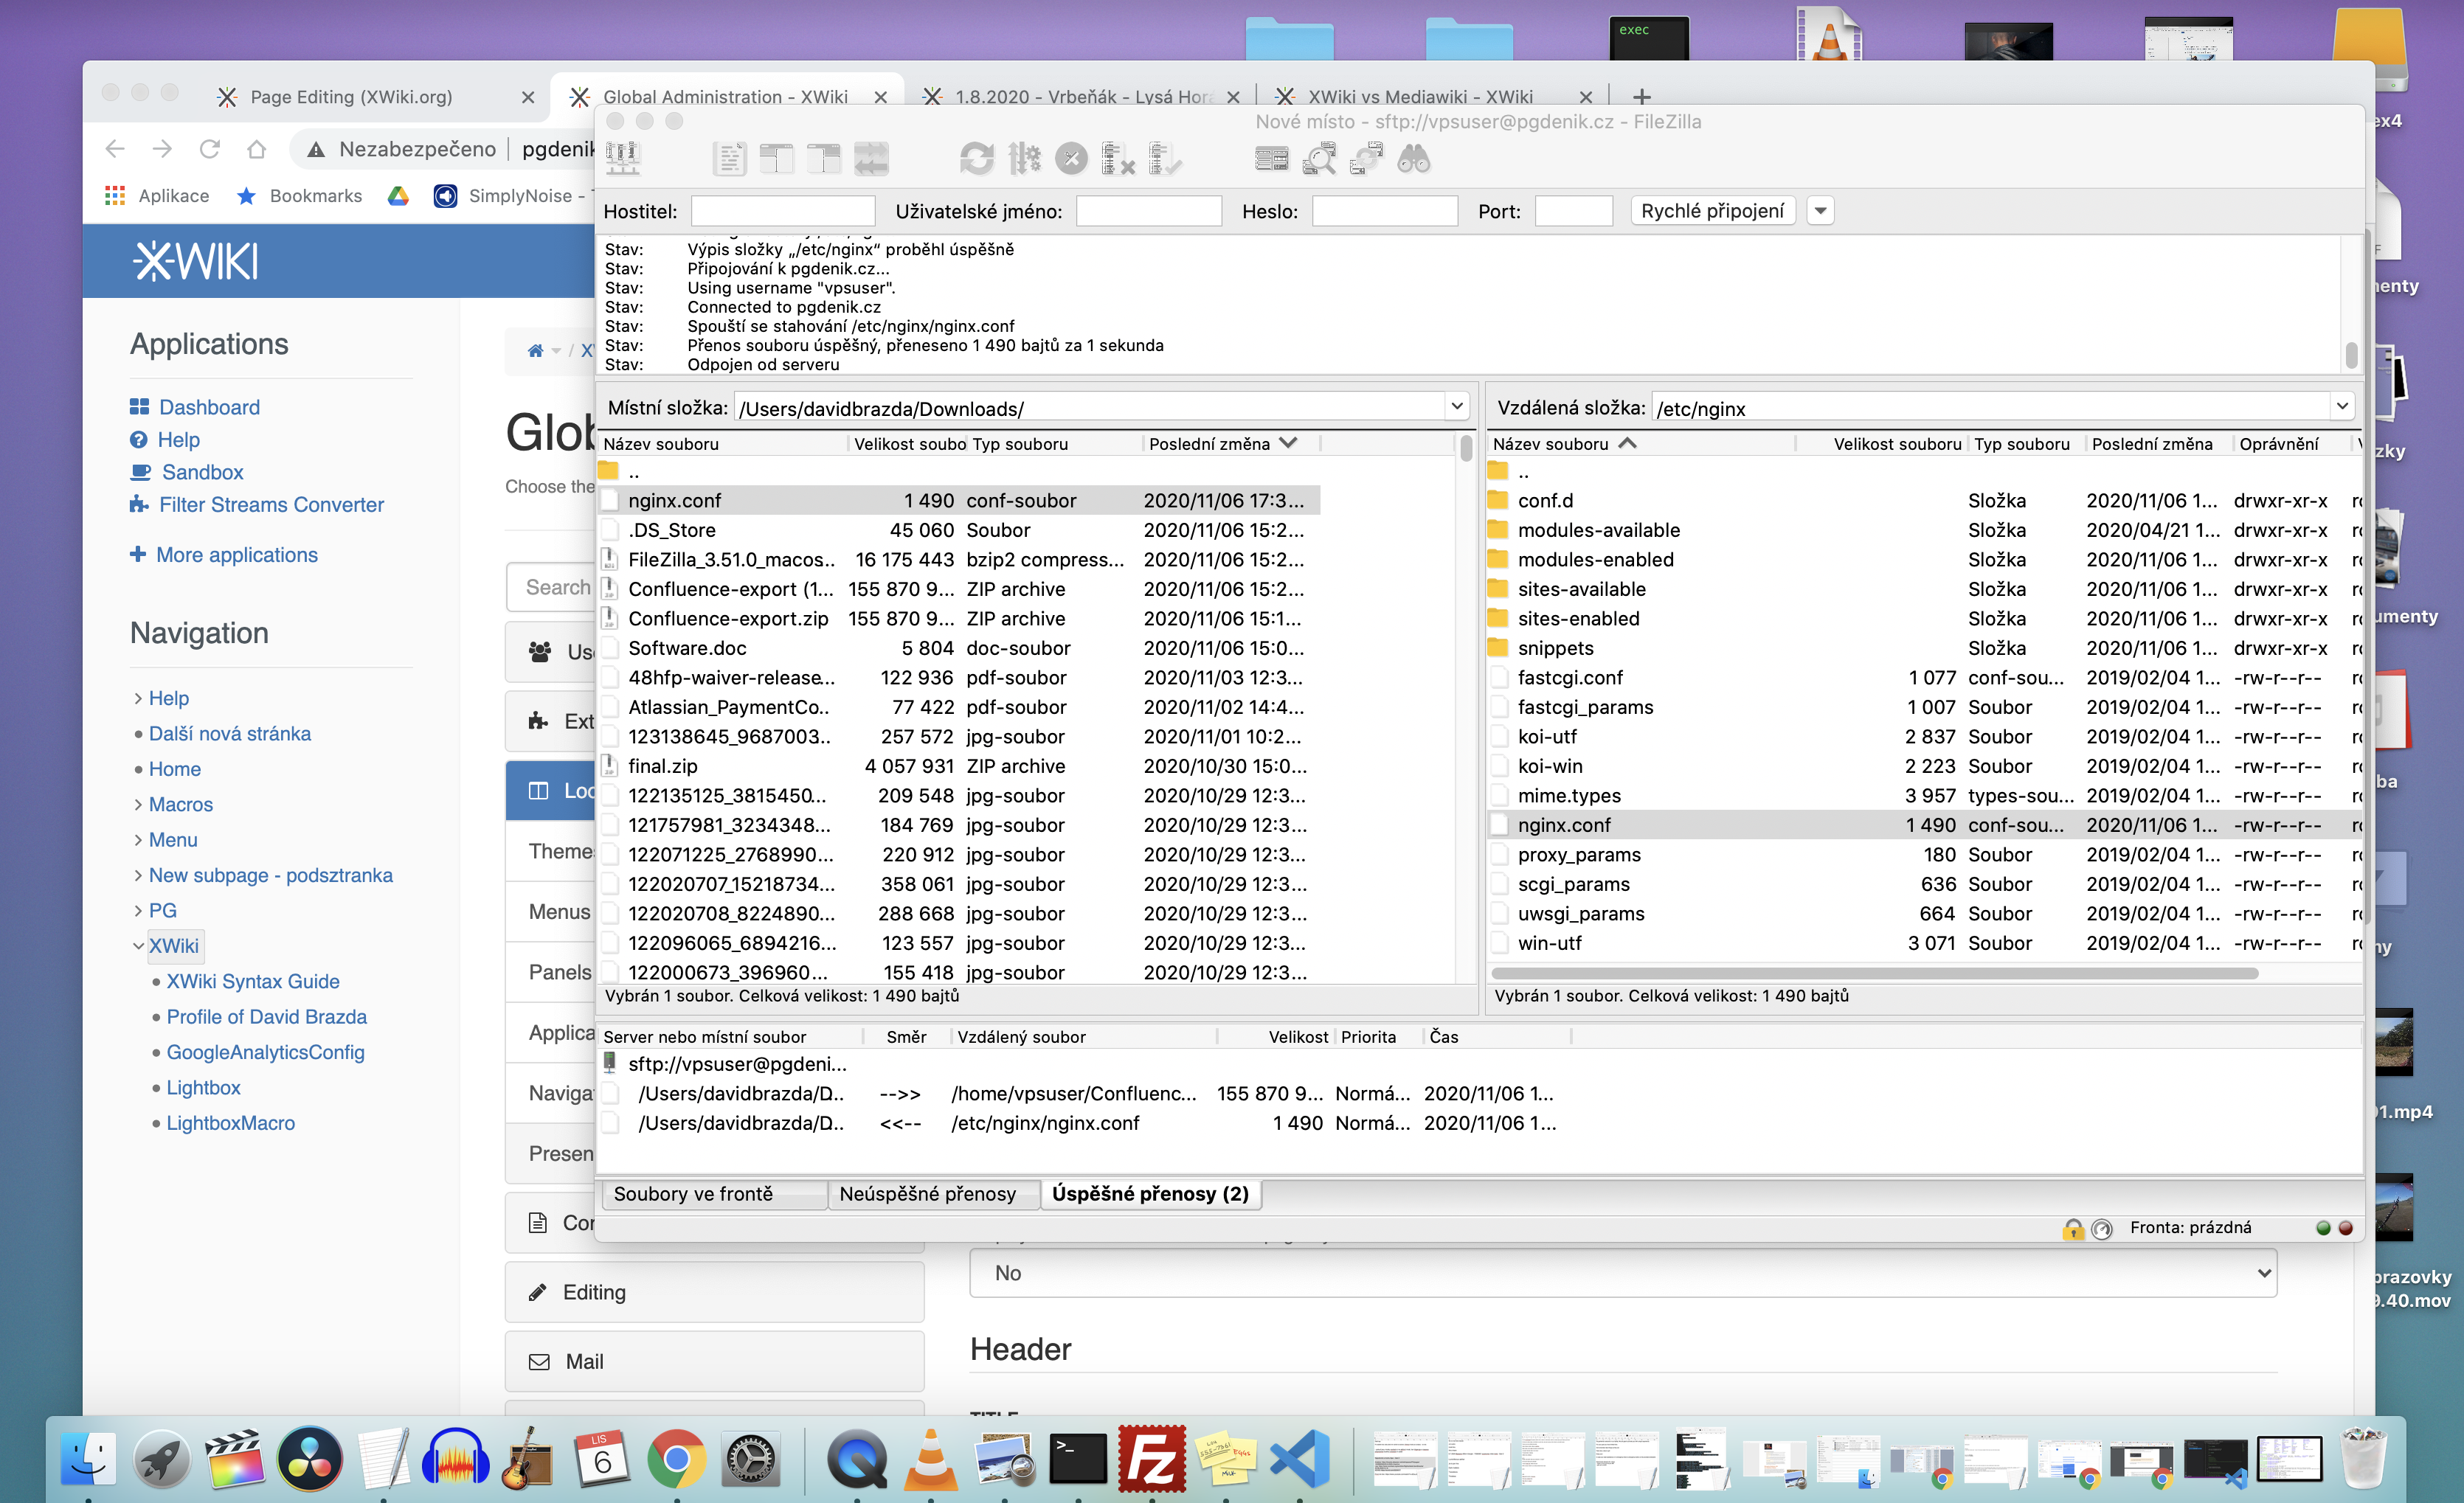Click XWiki logo in header

pyautogui.click(x=196, y=261)
